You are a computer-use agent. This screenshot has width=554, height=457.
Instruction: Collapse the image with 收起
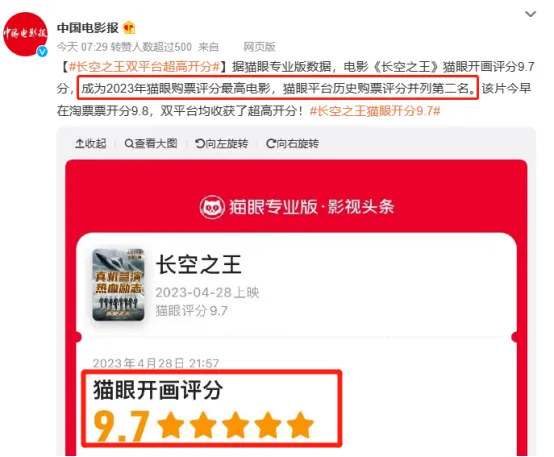pyautogui.click(x=90, y=143)
